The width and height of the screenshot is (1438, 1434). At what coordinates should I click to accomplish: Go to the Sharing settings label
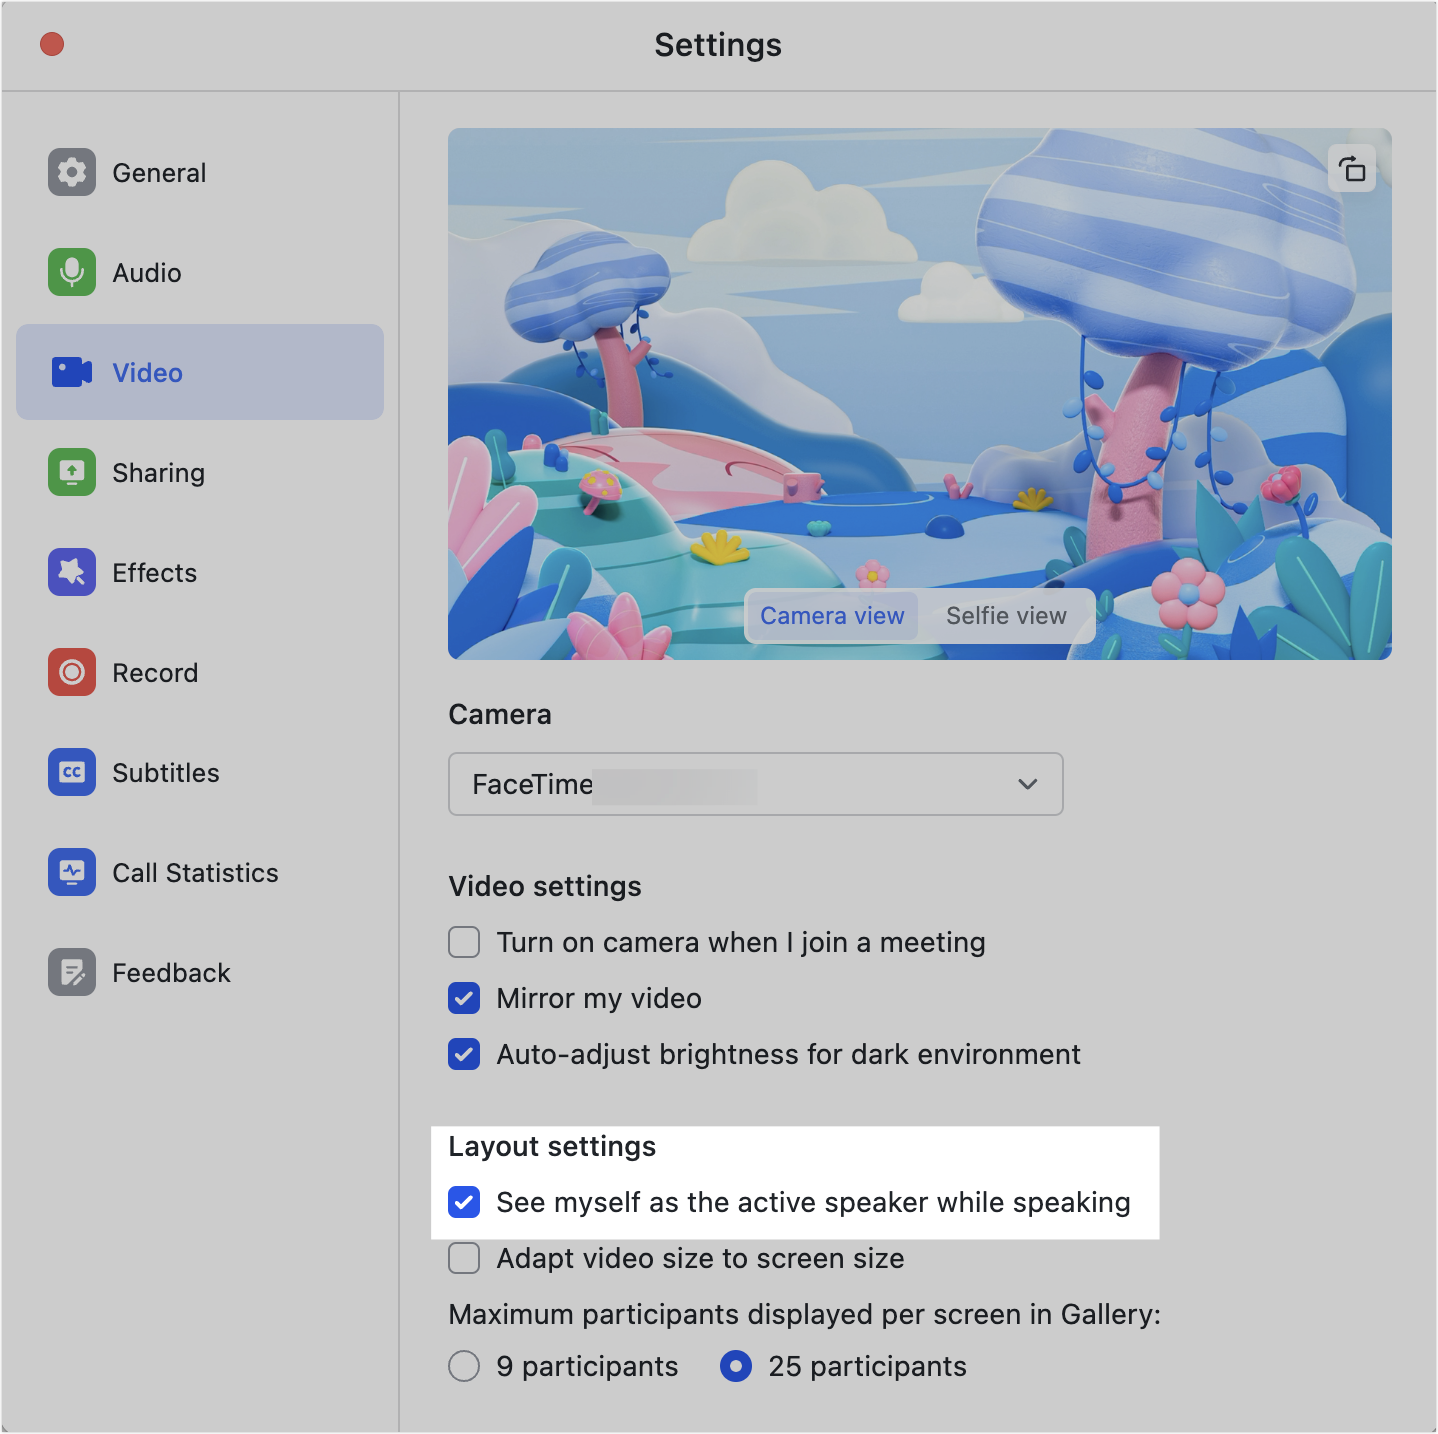click(158, 473)
